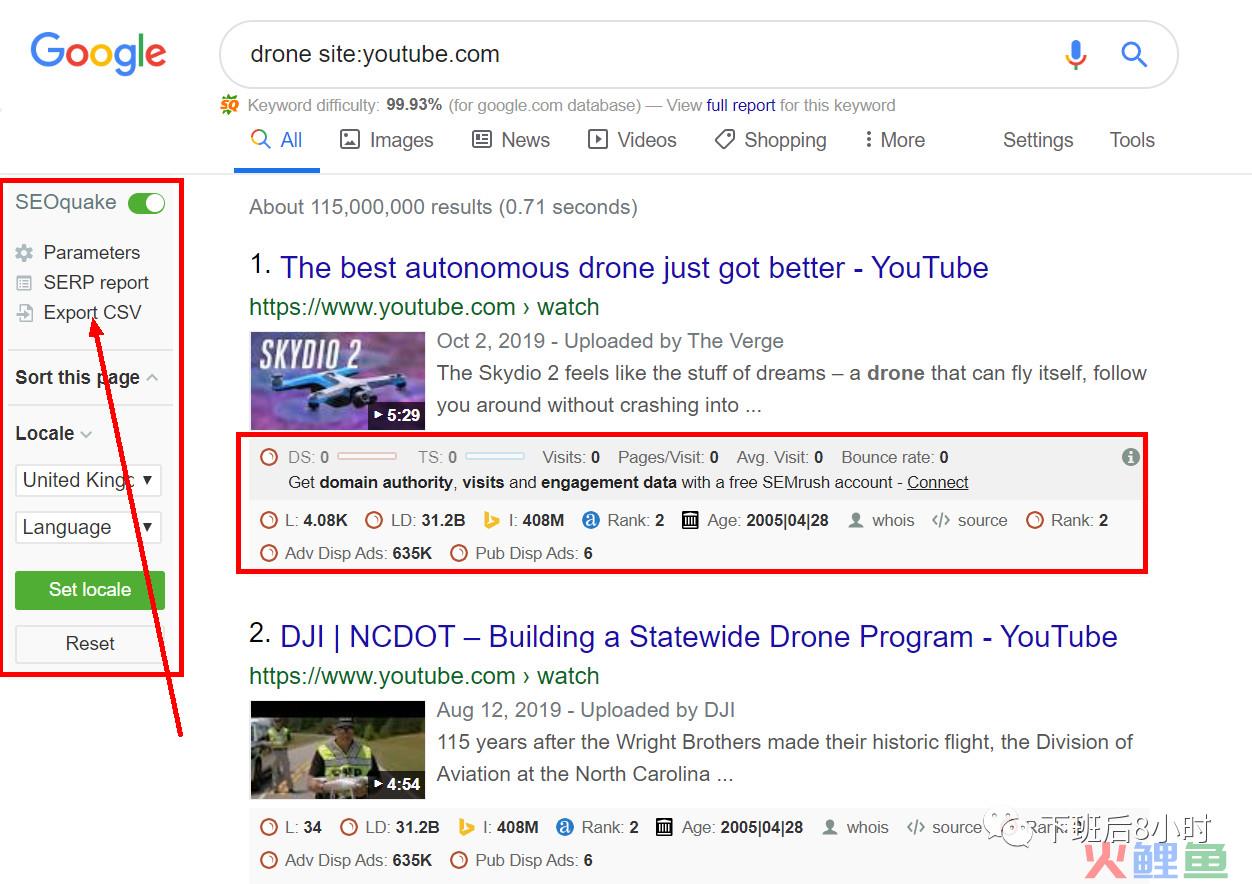Click the domain Age parameter under DJI result
This screenshot has height=884, width=1252.
pyautogui.click(x=729, y=827)
